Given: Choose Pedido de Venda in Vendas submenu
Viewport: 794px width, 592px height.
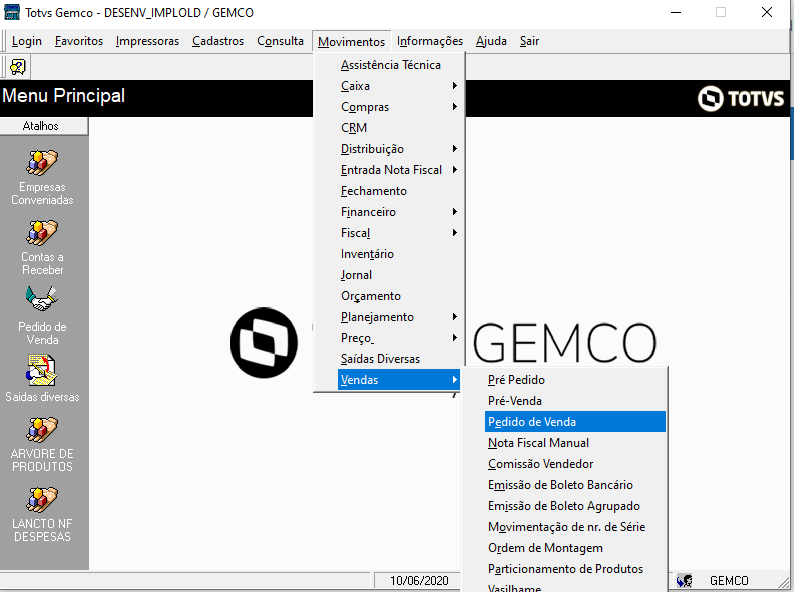Looking at the screenshot, I should (x=575, y=422).
